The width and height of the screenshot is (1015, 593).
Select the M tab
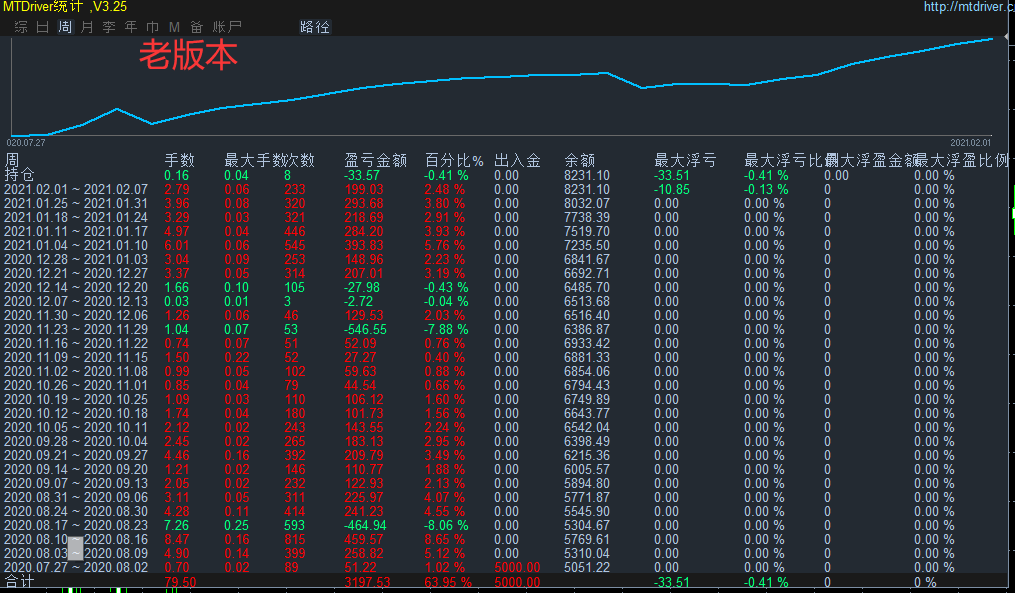coord(174,27)
